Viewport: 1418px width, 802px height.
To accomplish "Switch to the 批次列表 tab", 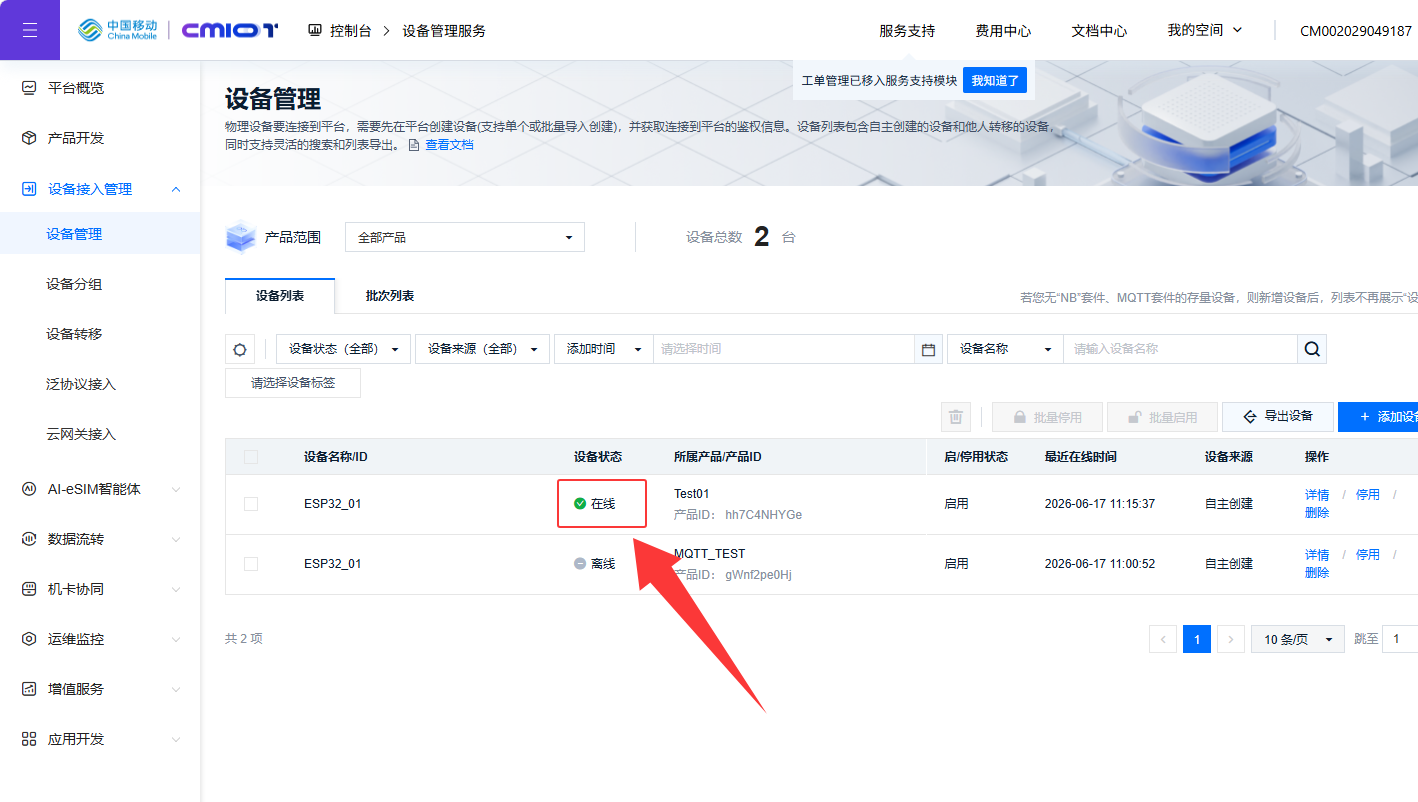I will (x=390, y=296).
